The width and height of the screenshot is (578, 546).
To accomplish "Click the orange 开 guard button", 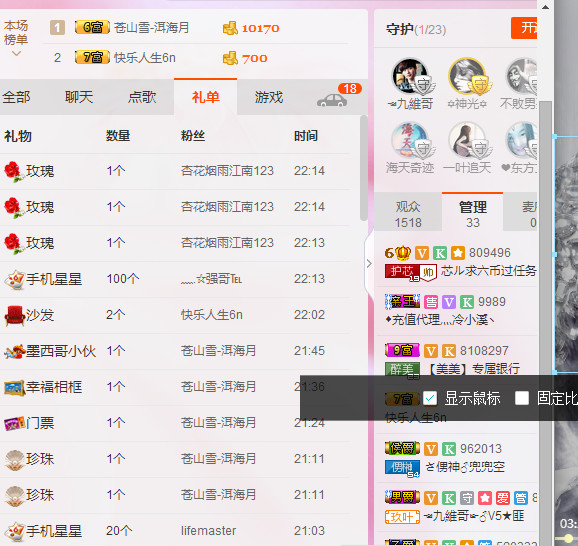I will click(524, 28).
